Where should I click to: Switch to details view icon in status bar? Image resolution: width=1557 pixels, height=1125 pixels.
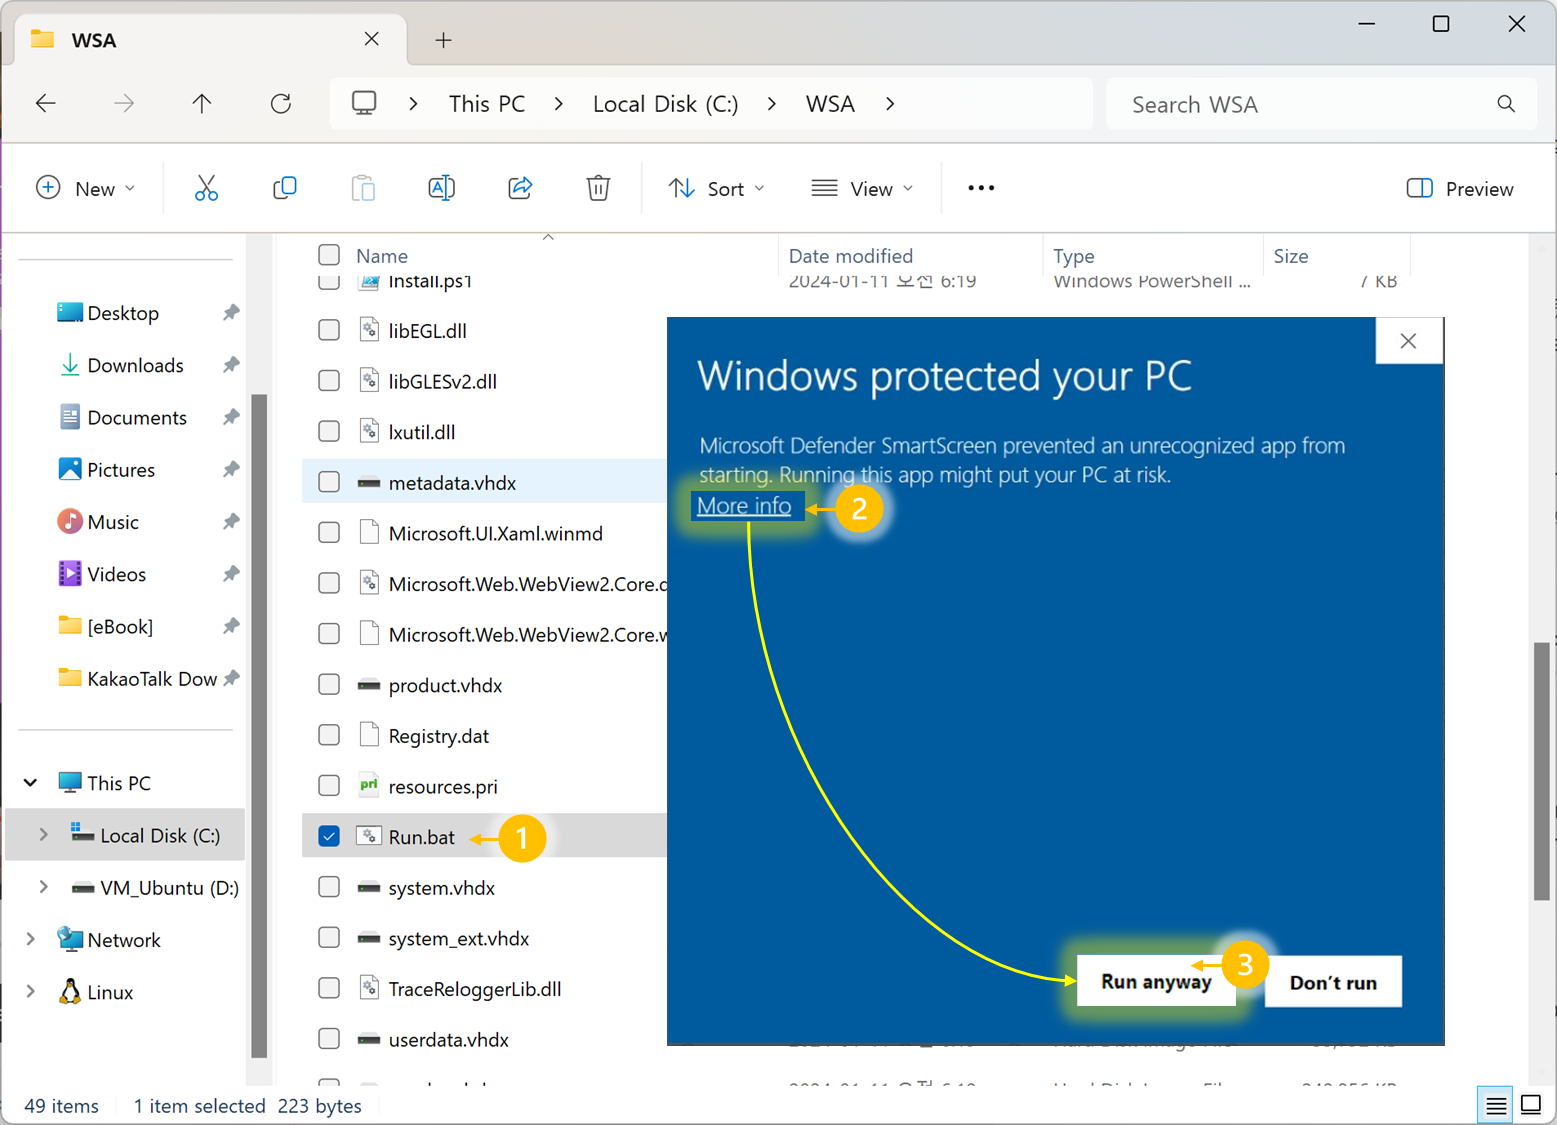(x=1496, y=1105)
